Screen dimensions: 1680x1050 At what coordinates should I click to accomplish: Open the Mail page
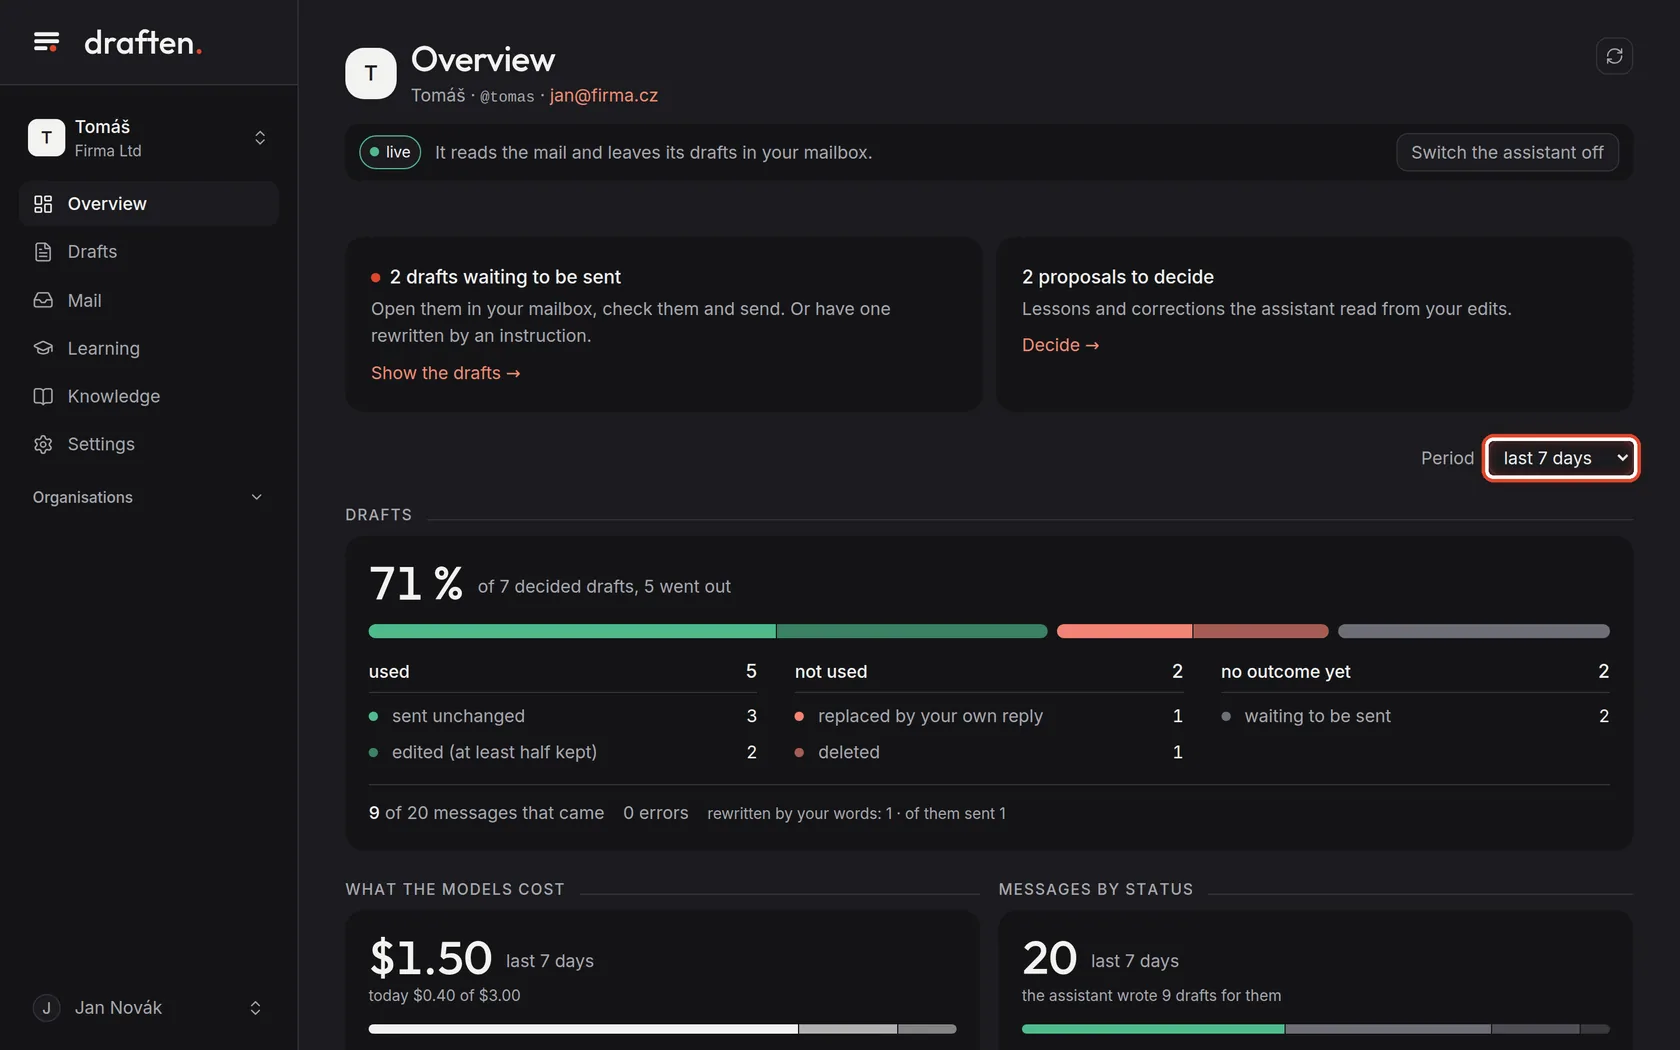coord(149,300)
